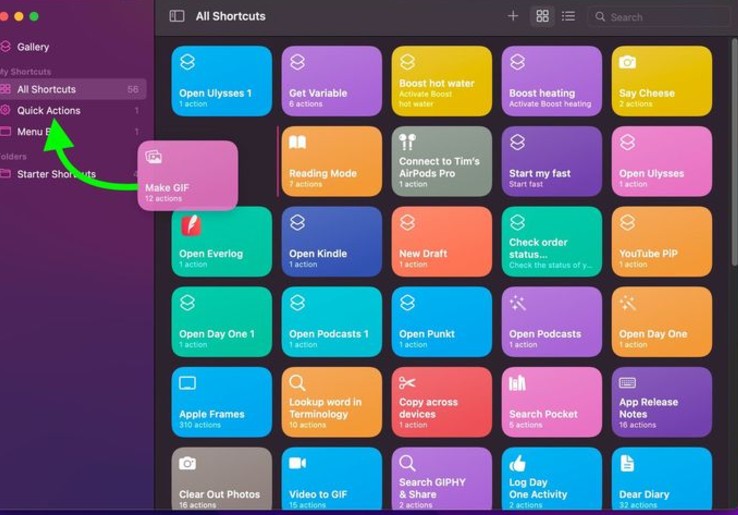Focus the Search field
The width and height of the screenshot is (738, 515).
point(660,17)
